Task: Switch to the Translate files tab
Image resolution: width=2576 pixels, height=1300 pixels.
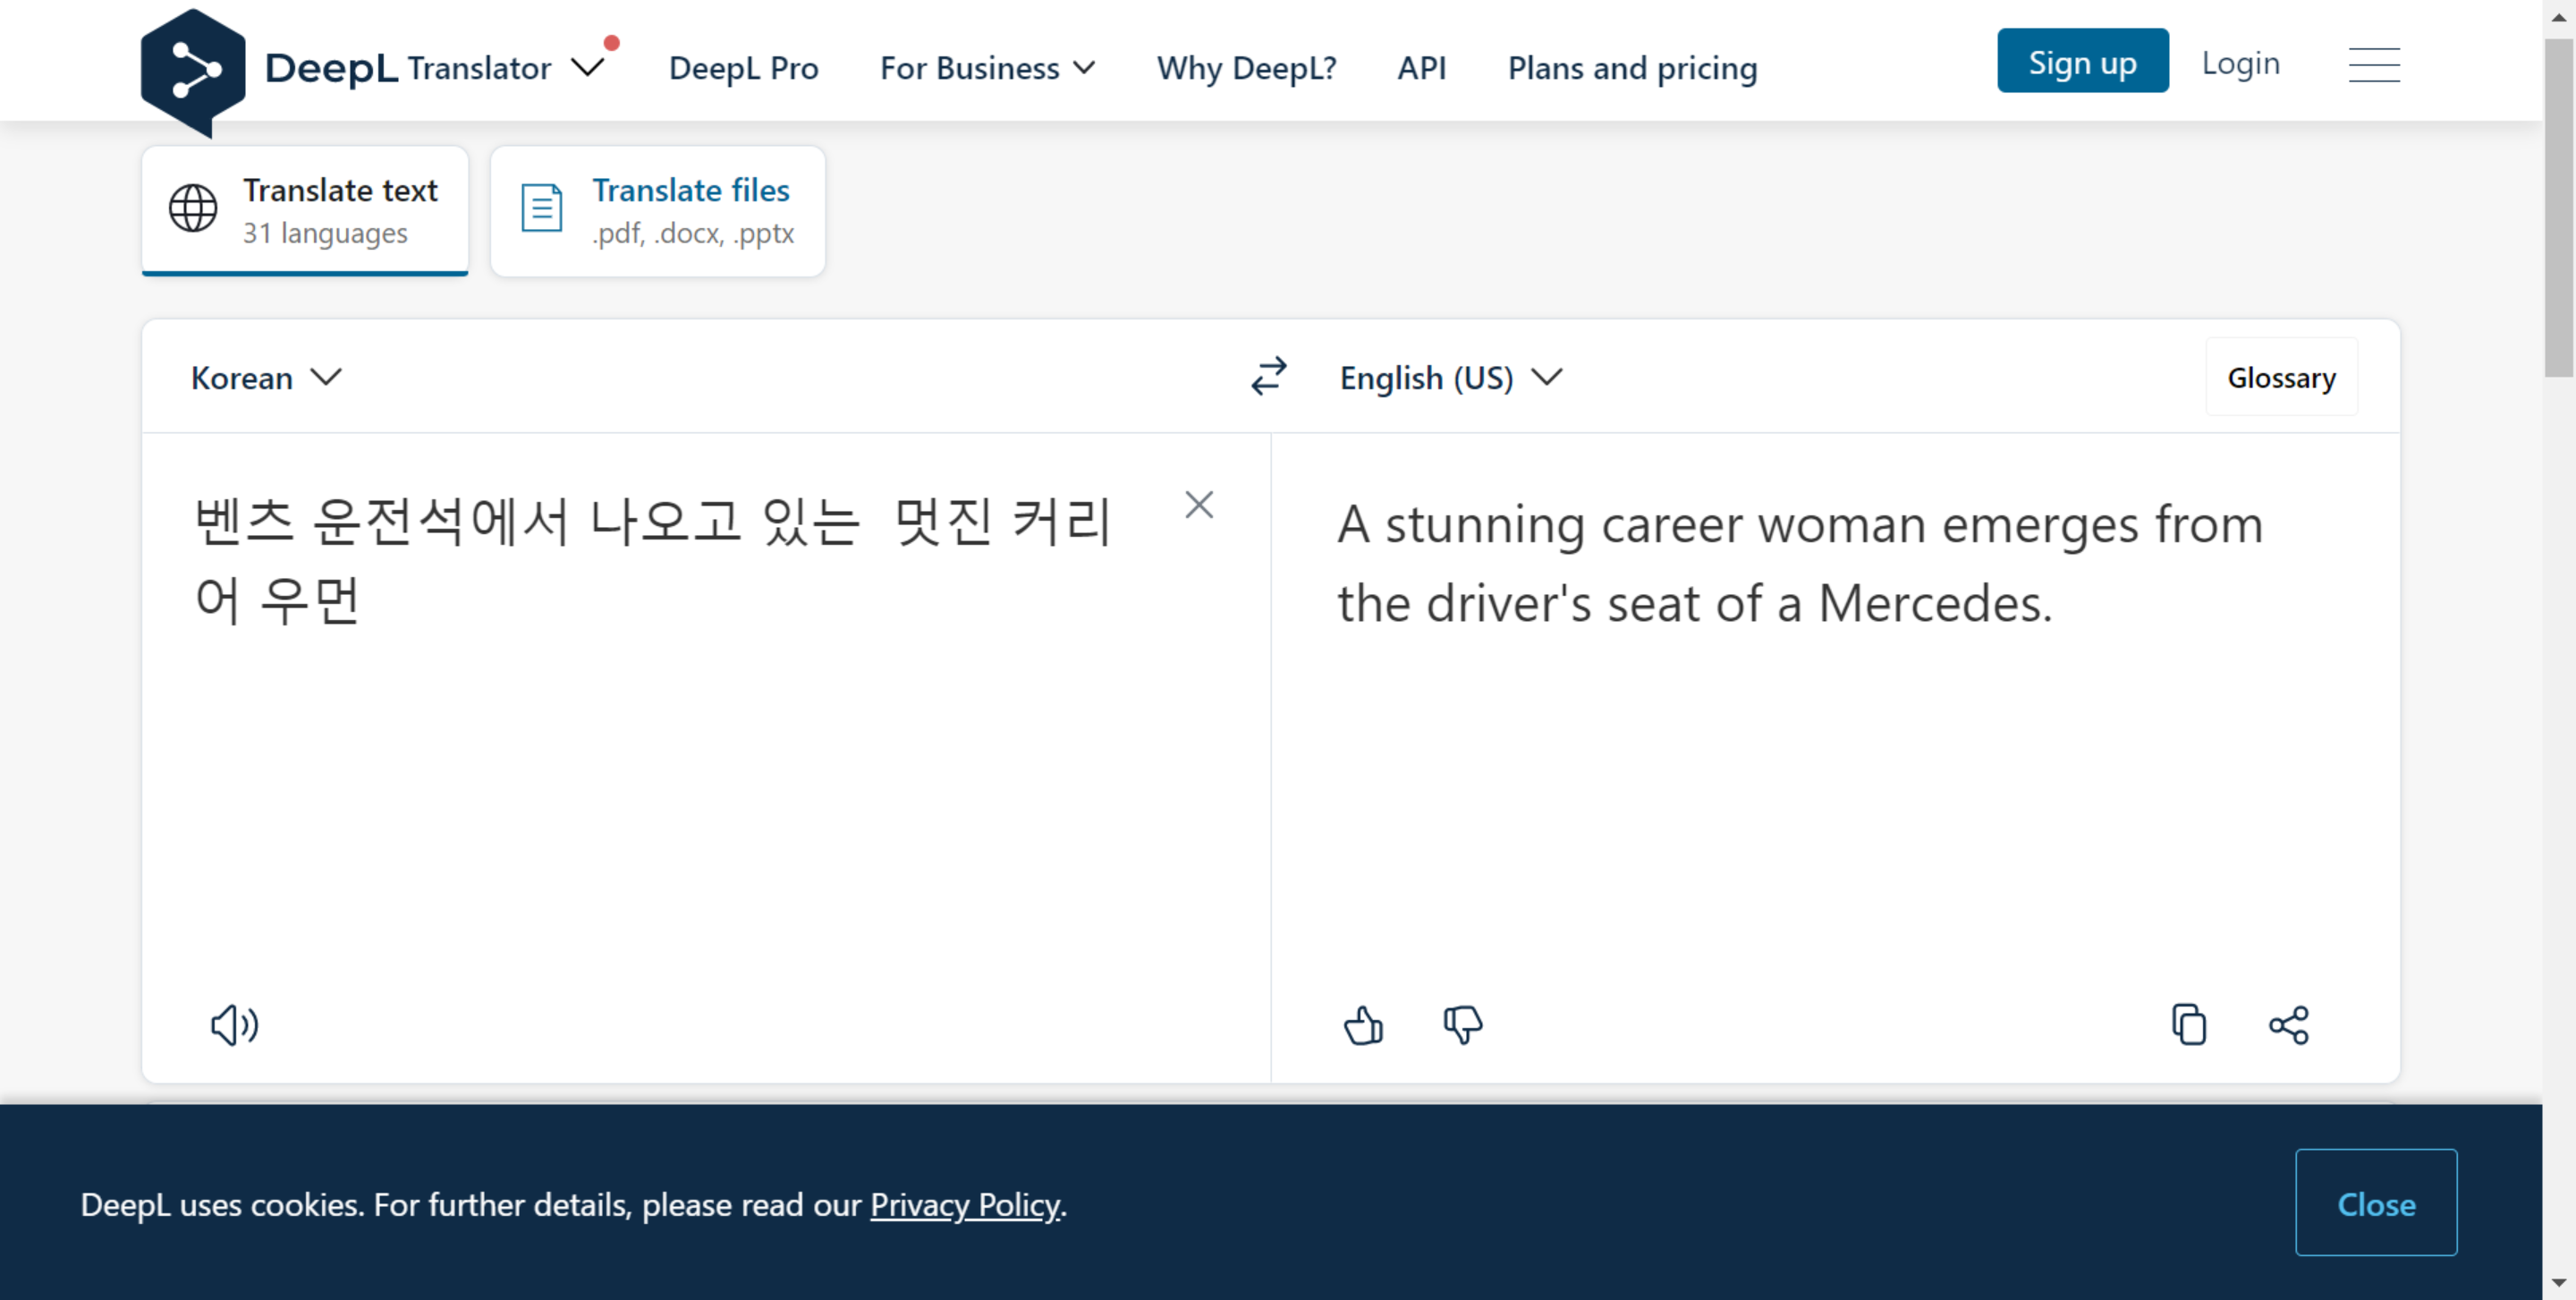Action: pyautogui.click(x=658, y=211)
